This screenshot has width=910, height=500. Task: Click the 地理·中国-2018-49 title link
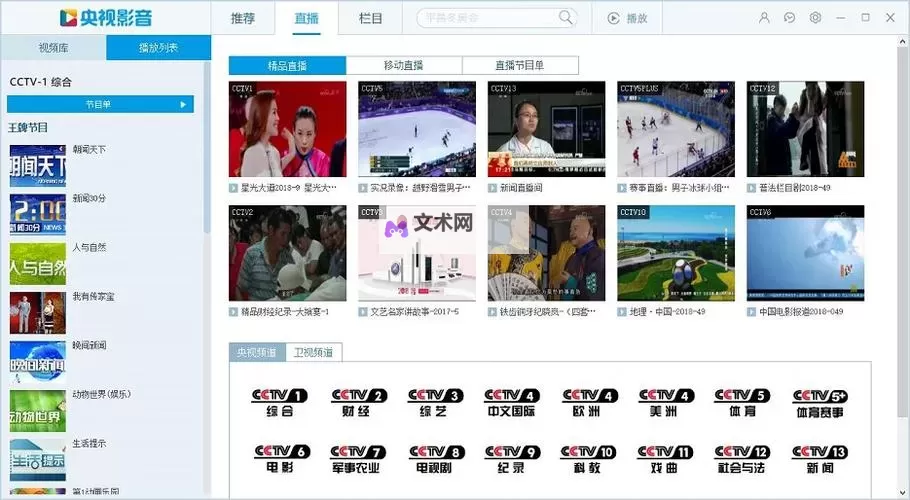[667, 311]
